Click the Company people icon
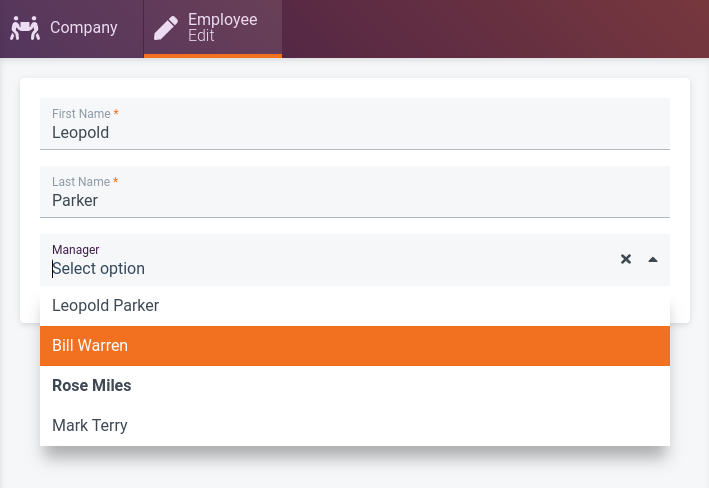This screenshot has height=488, width=709. coord(23,28)
